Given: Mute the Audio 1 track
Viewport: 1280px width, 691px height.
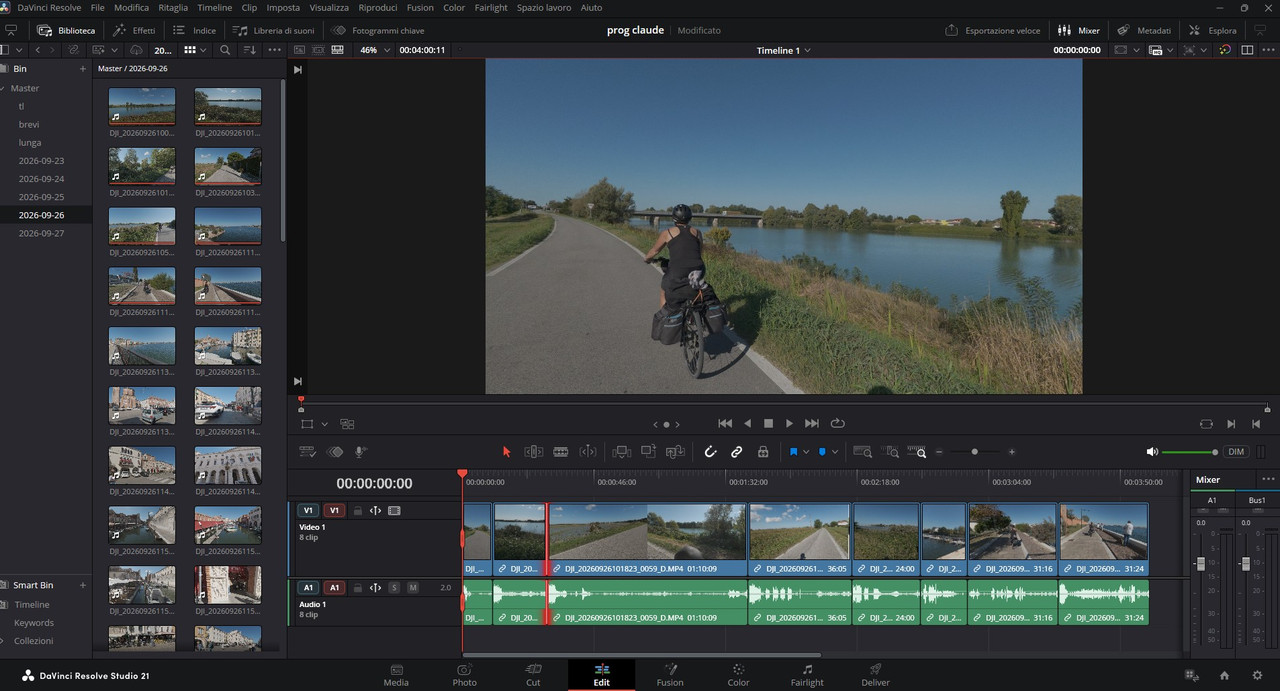Looking at the screenshot, I should (413, 588).
